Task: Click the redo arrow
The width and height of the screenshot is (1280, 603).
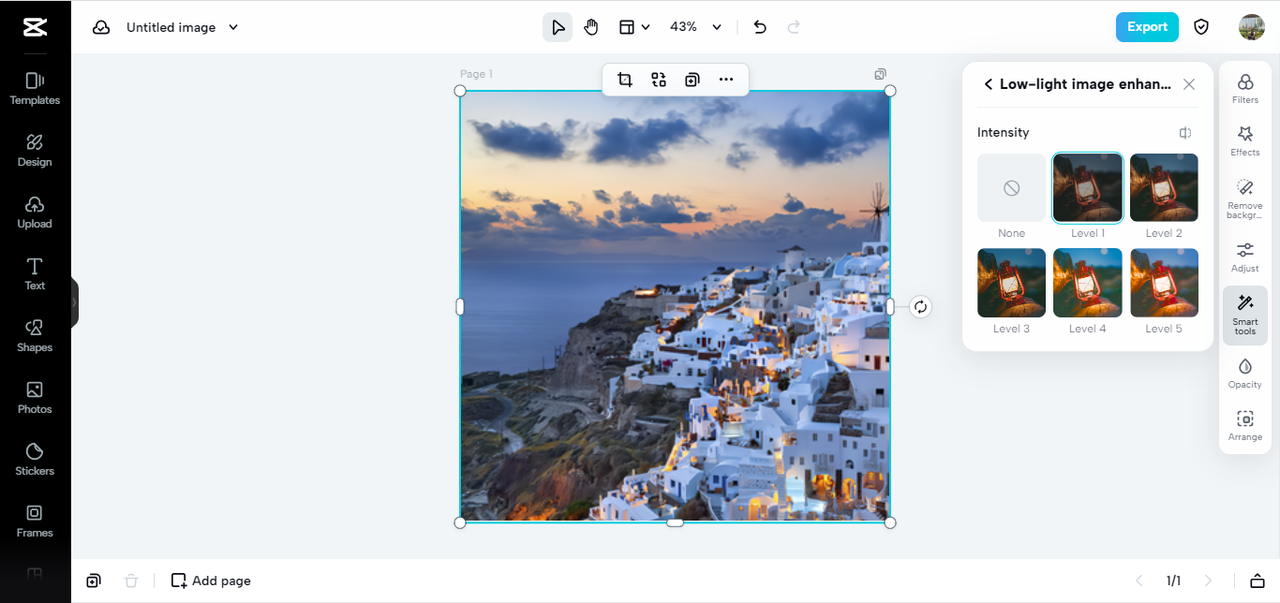Action: click(794, 27)
